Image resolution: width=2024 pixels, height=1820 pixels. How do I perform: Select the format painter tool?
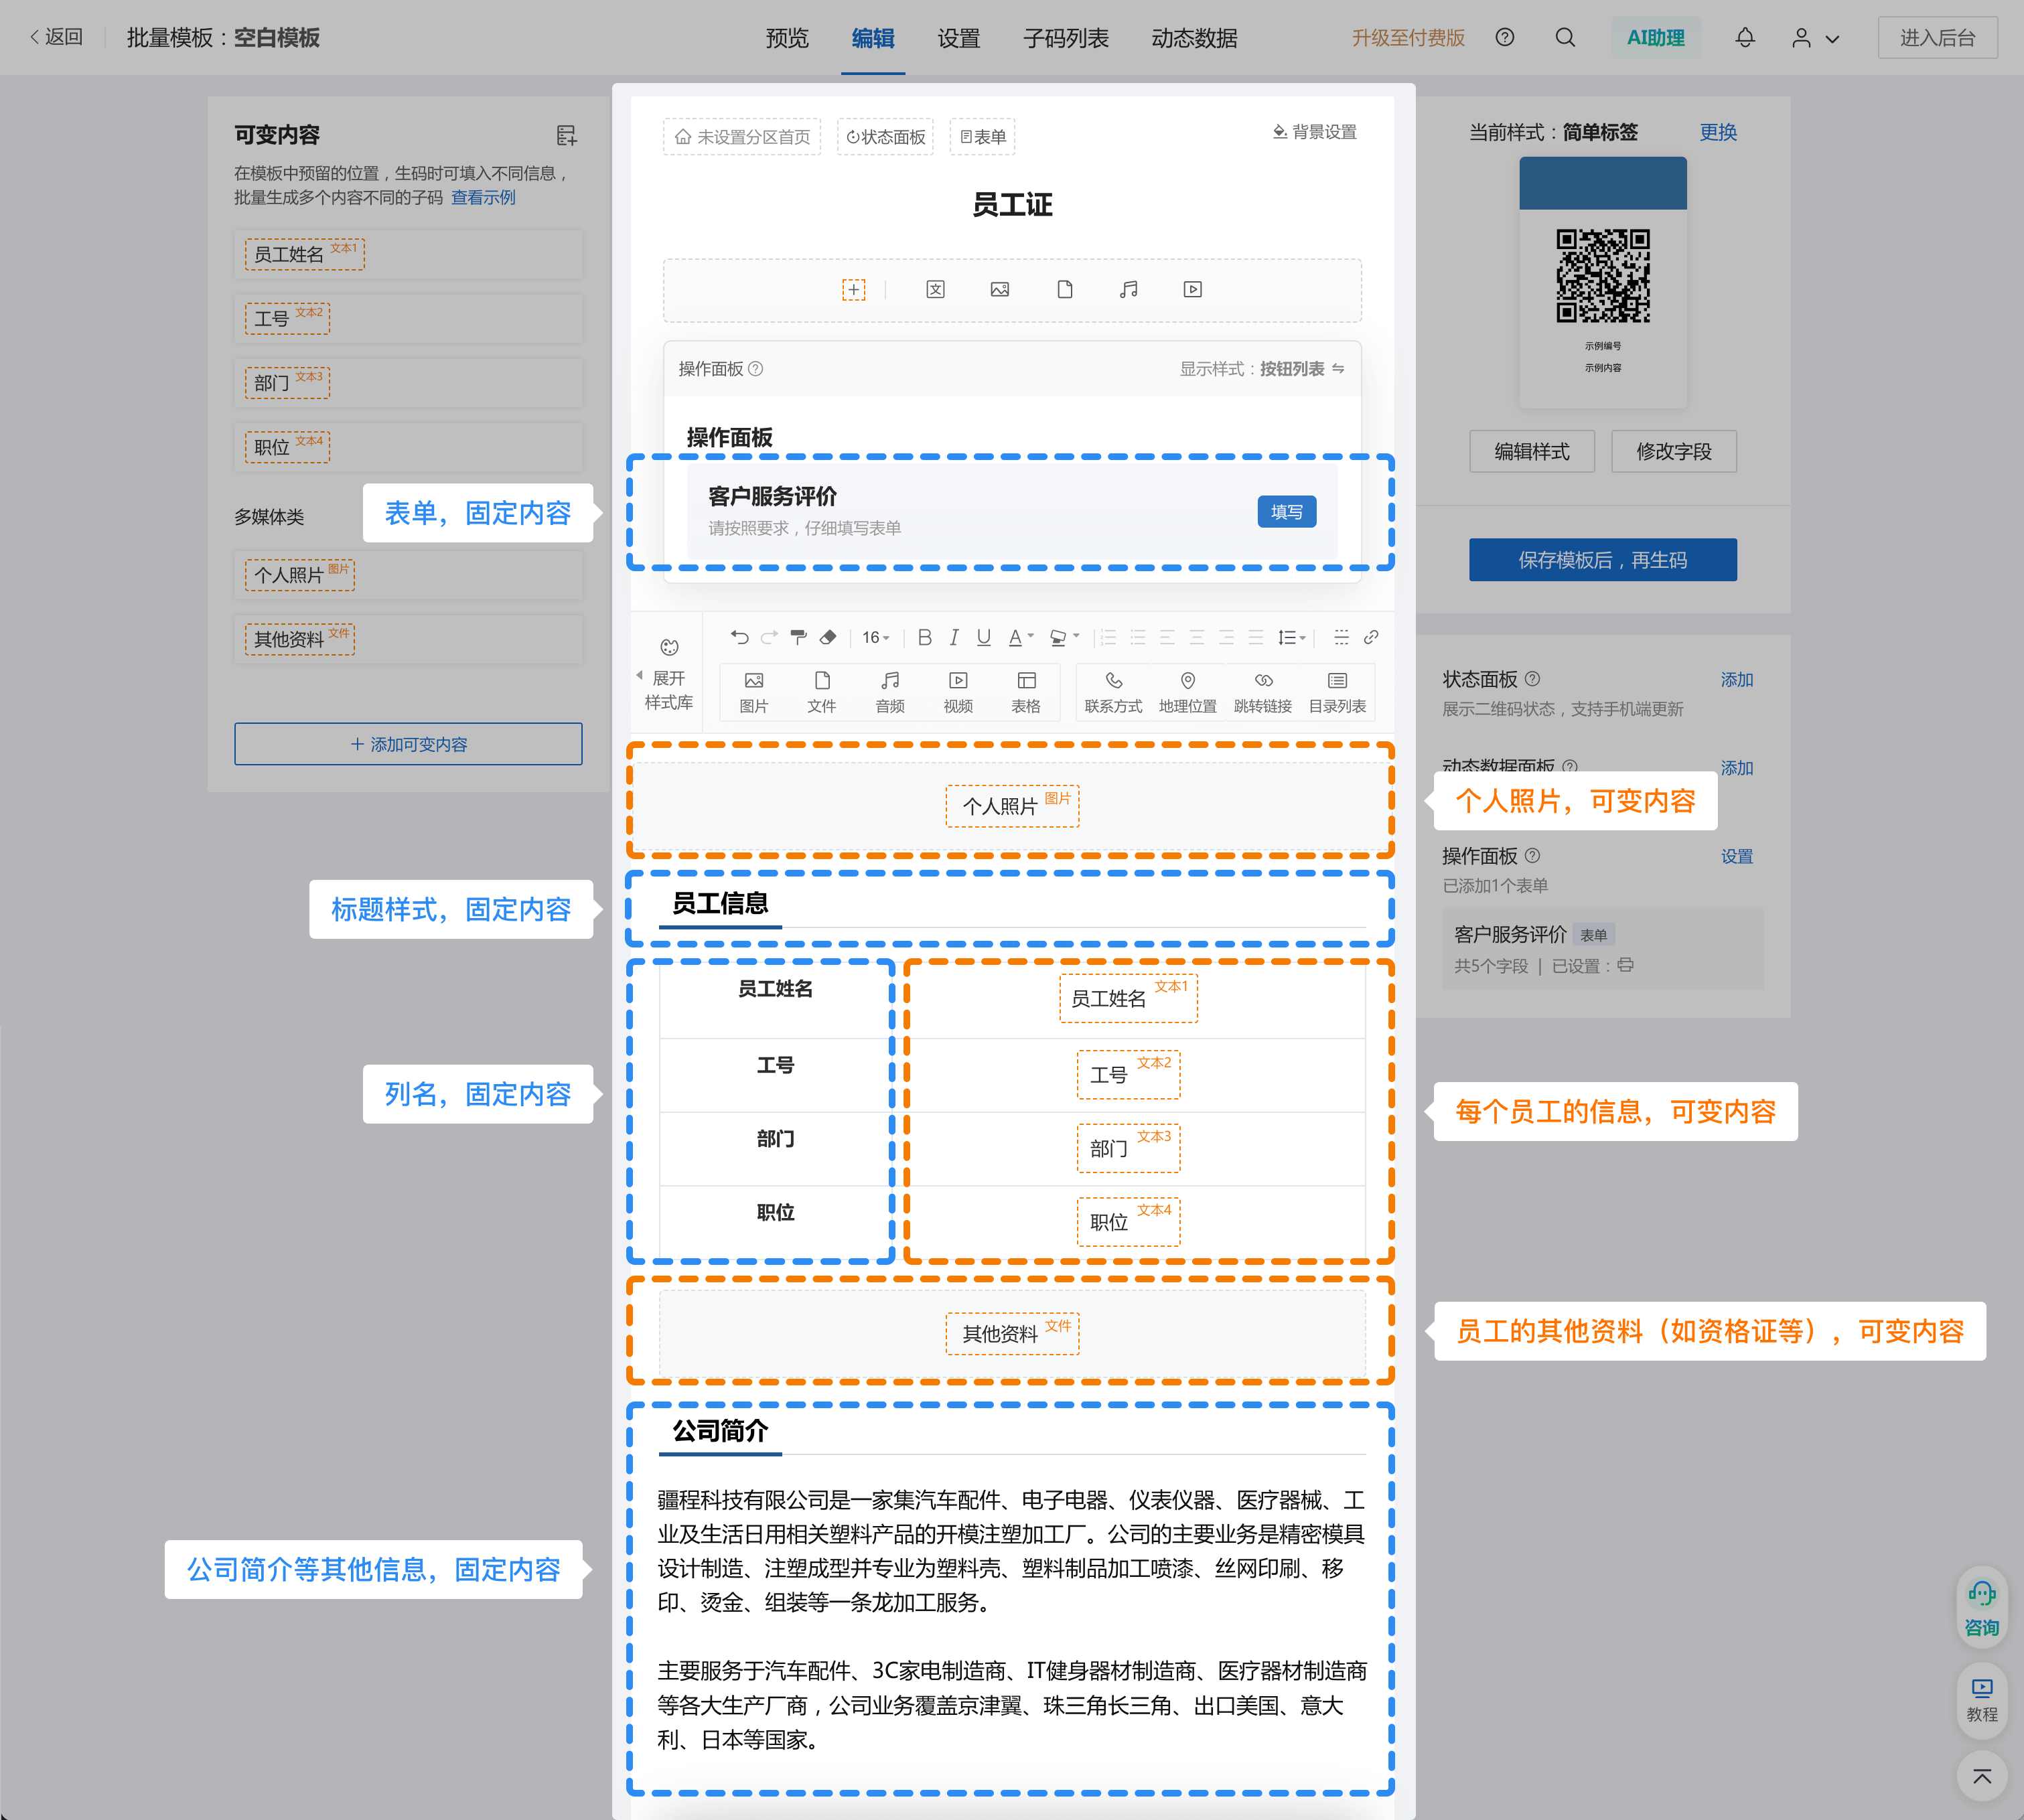(x=798, y=637)
